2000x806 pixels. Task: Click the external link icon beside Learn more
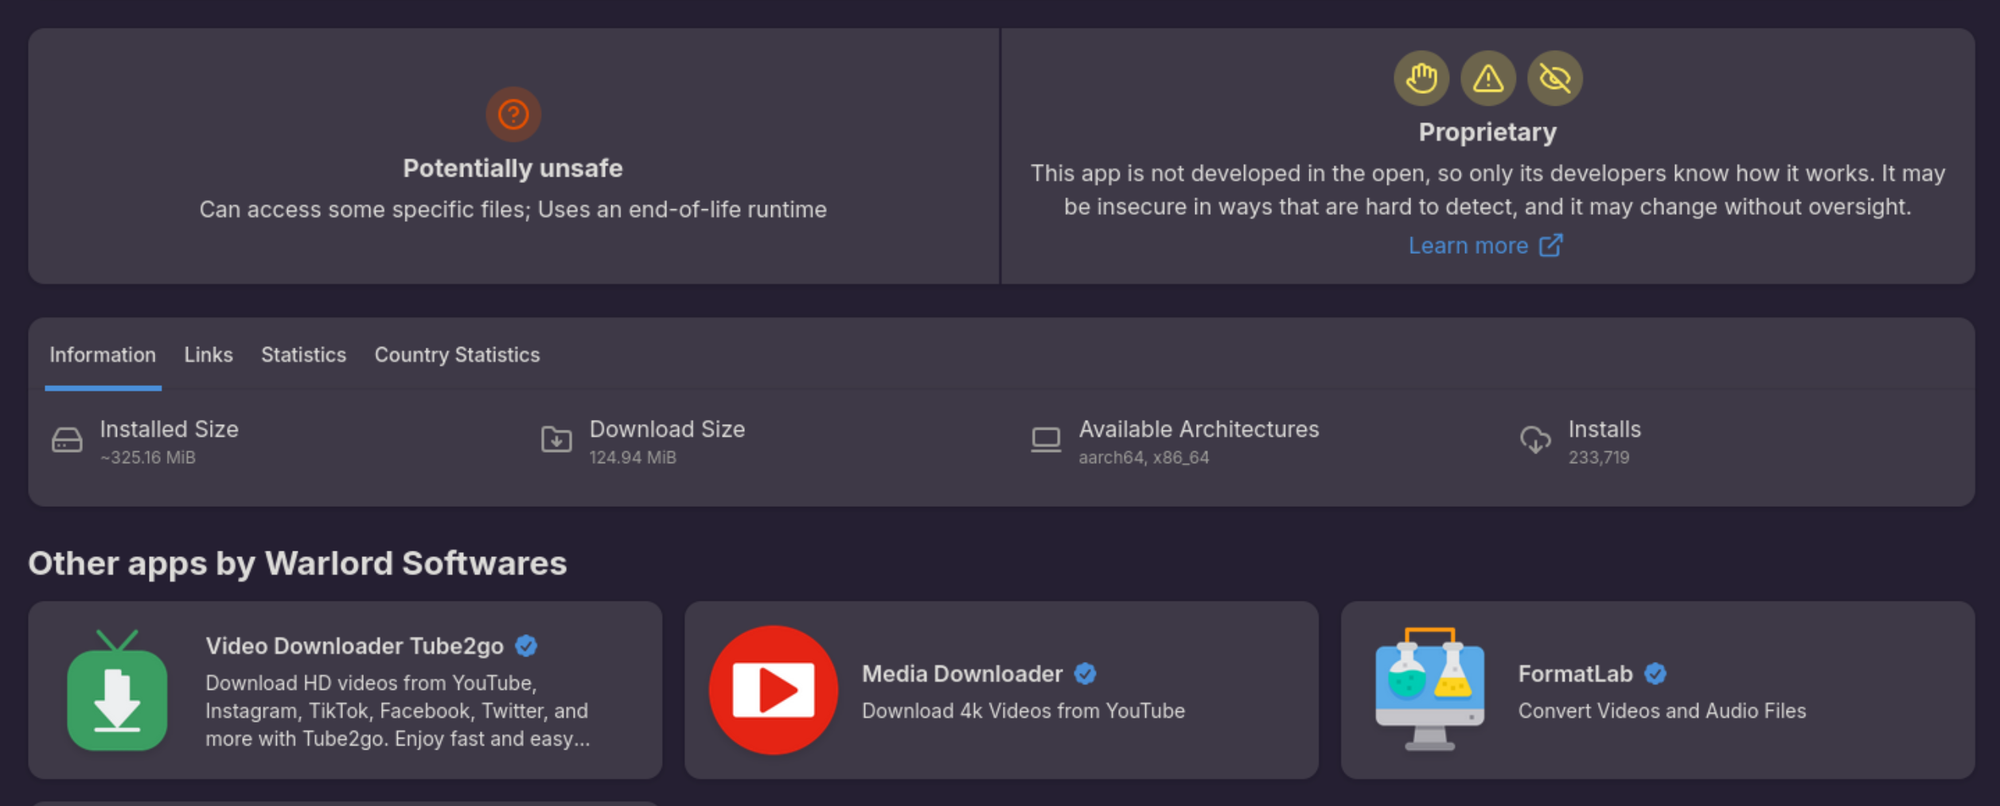(x=1551, y=245)
